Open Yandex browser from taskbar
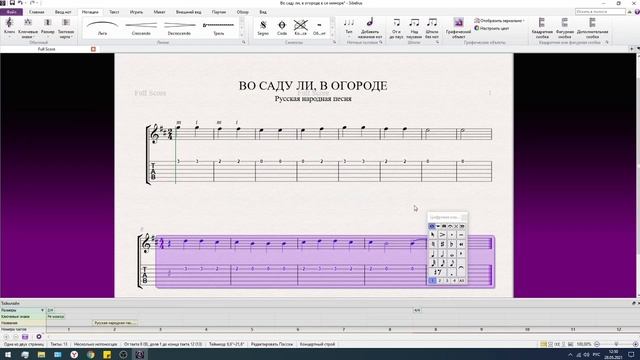The image size is (640, 360). tap(74, 354)
